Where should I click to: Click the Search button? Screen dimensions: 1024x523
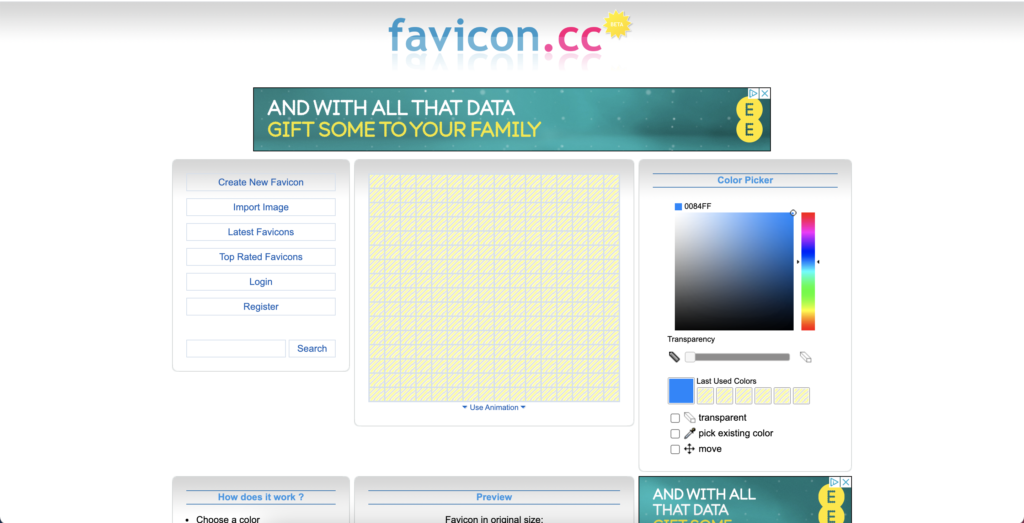click(x=312, y=349)
